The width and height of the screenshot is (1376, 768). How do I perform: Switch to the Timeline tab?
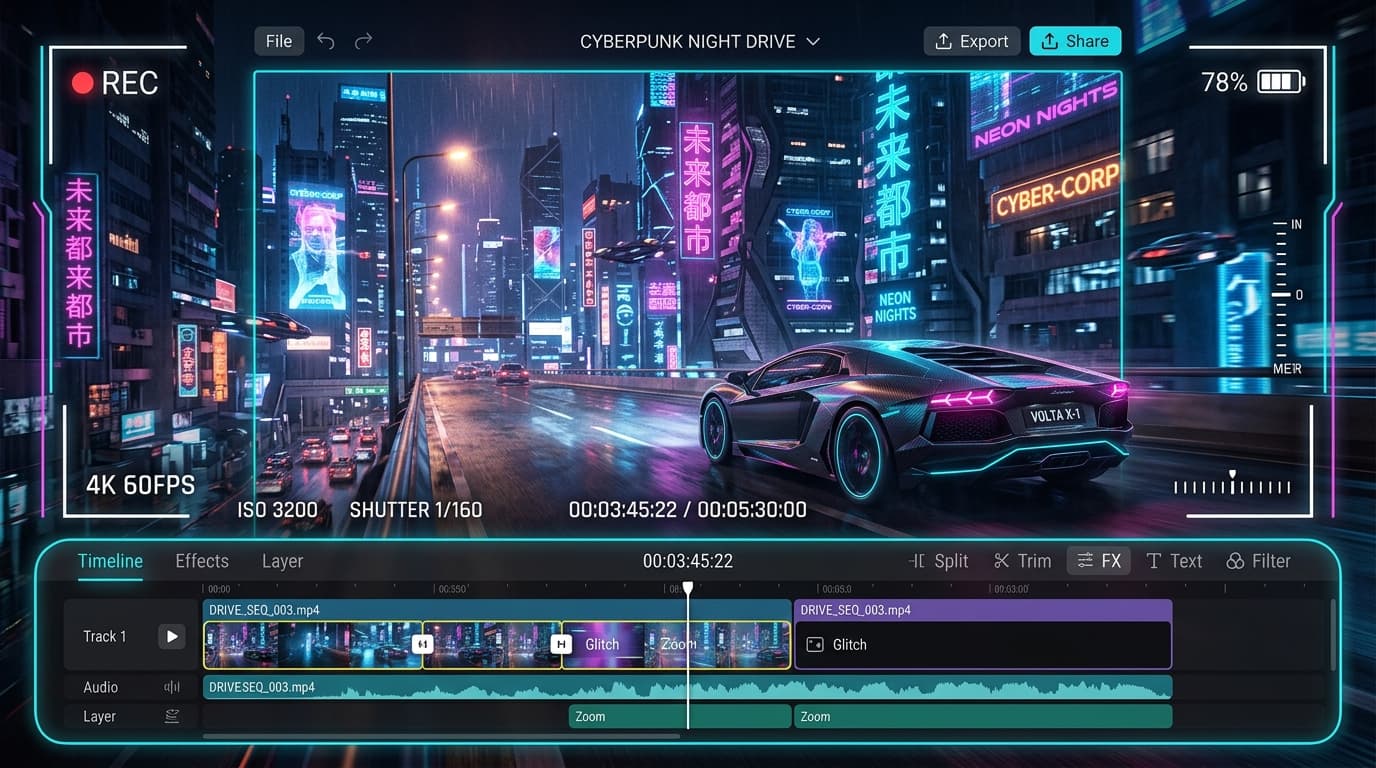(x=110, y=561)
